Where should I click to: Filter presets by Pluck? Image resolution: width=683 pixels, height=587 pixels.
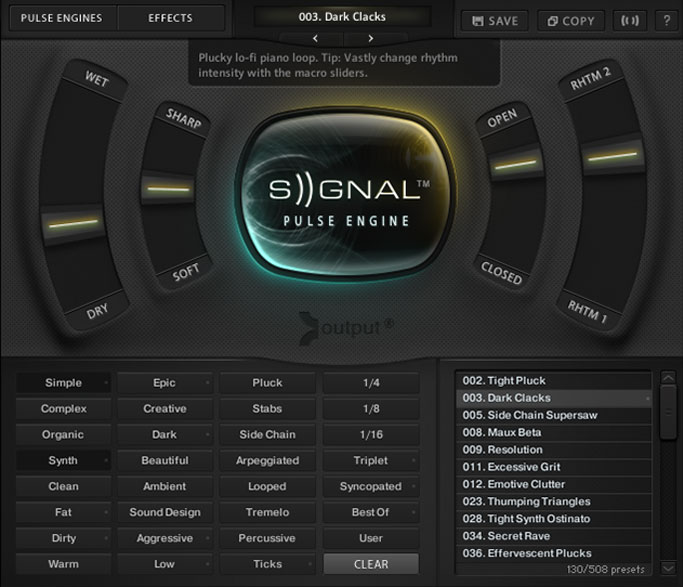click(x=267, y=383)
